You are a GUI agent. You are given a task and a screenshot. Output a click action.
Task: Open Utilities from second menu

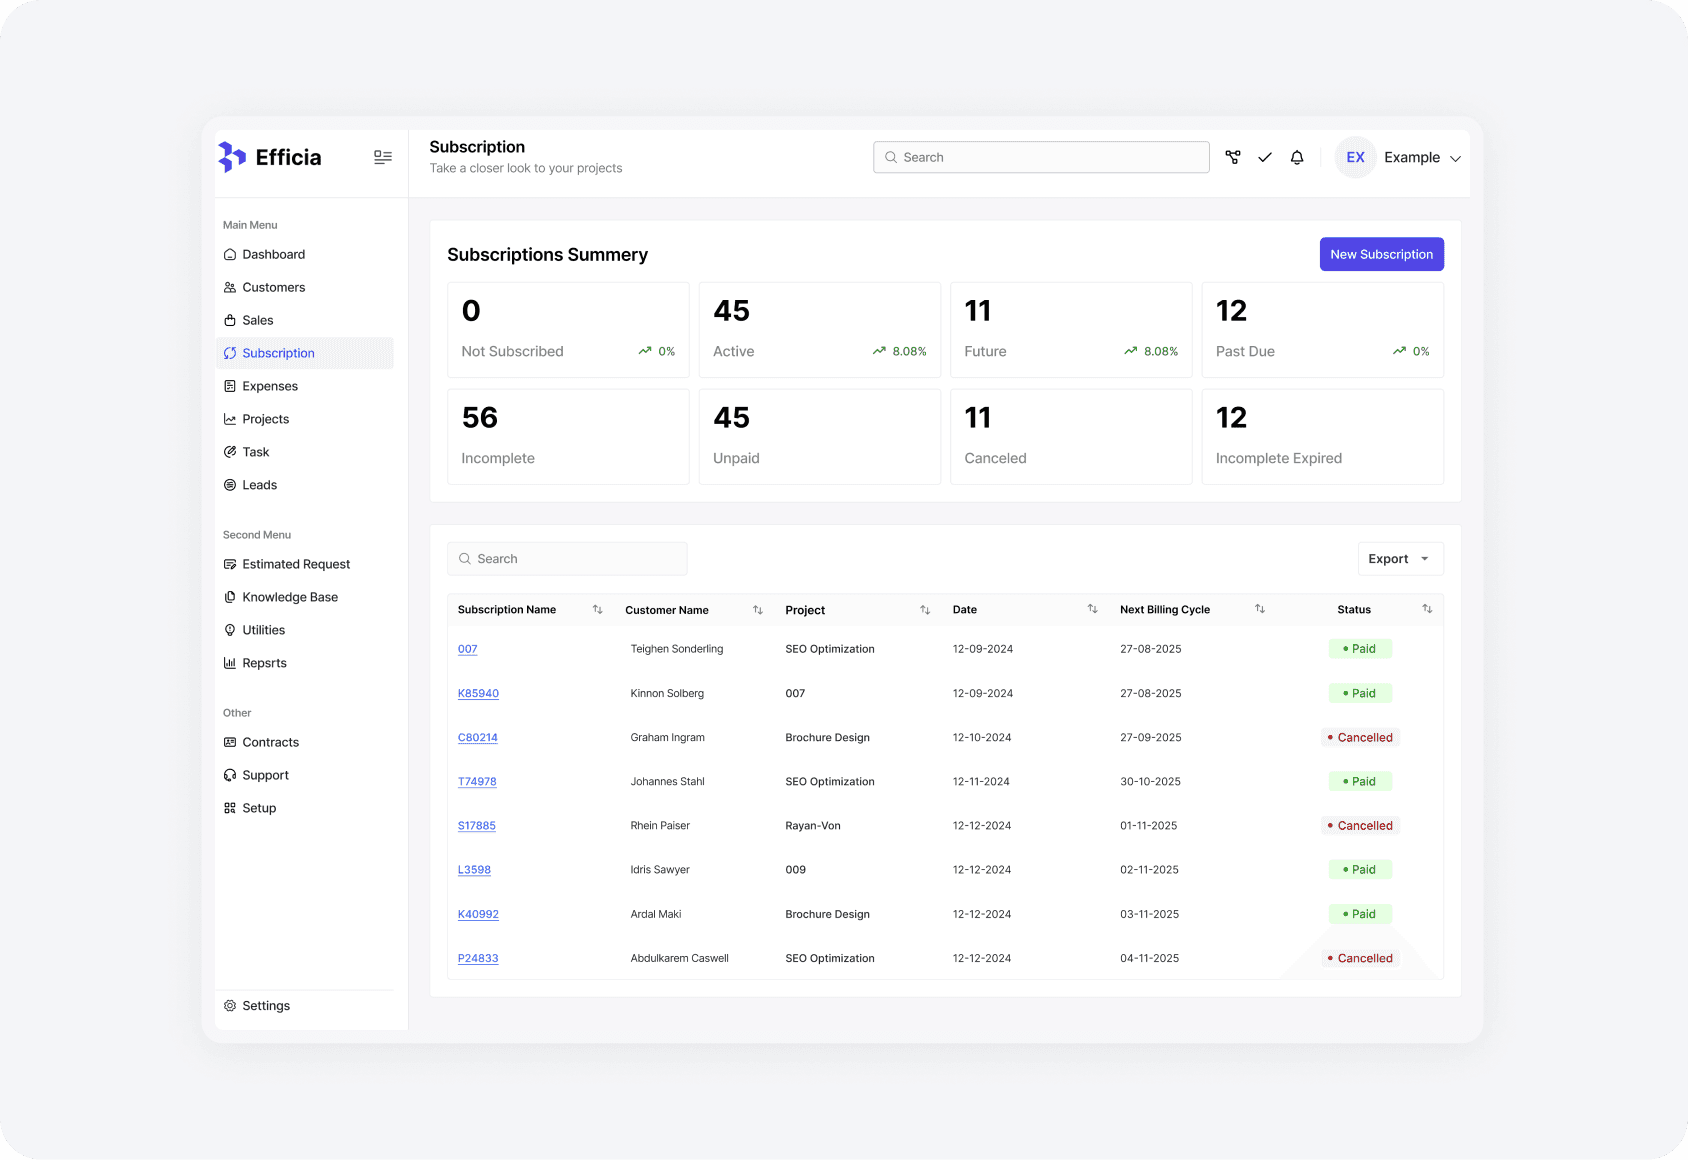click(304, 630)
